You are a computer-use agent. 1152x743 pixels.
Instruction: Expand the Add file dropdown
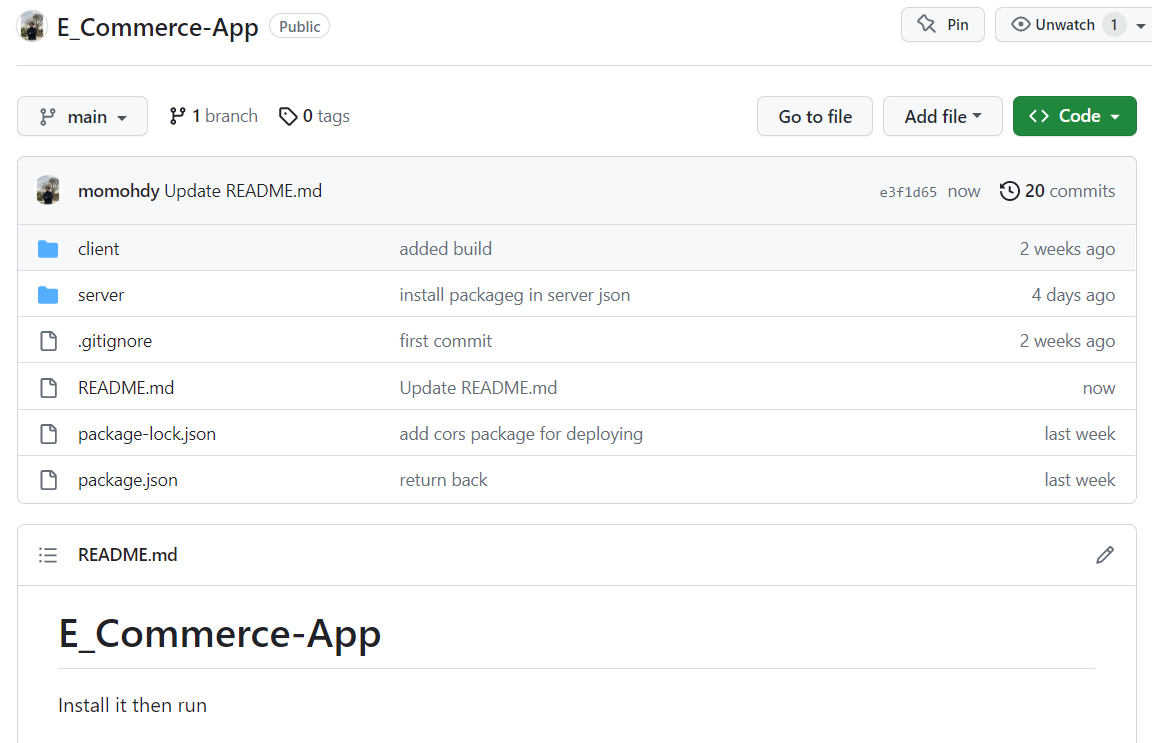[x=942, y=117]
